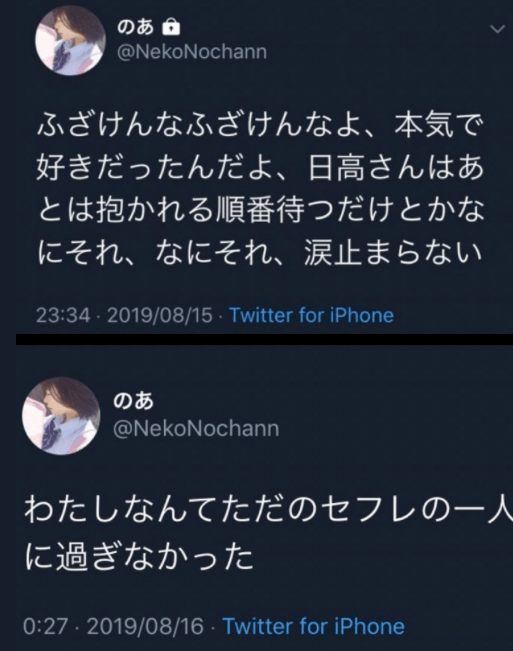Open the first tweet's chevron dropdown menu

(x=497, y=29)
